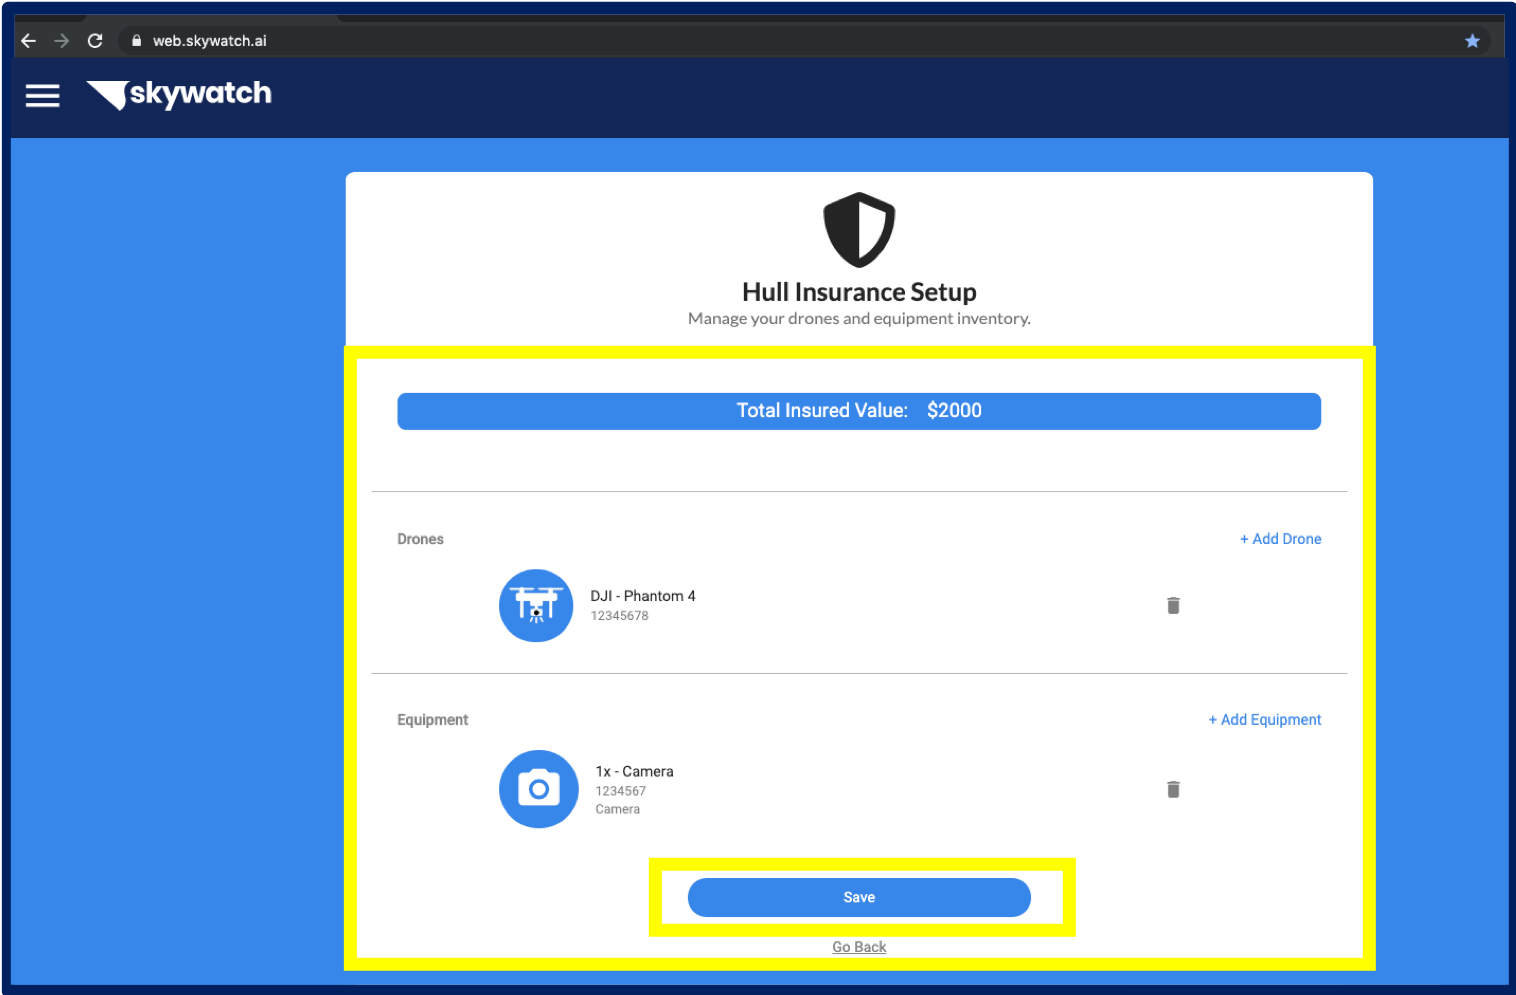
Task: Click the Camera equipment icon
Action: pos(538,789)
